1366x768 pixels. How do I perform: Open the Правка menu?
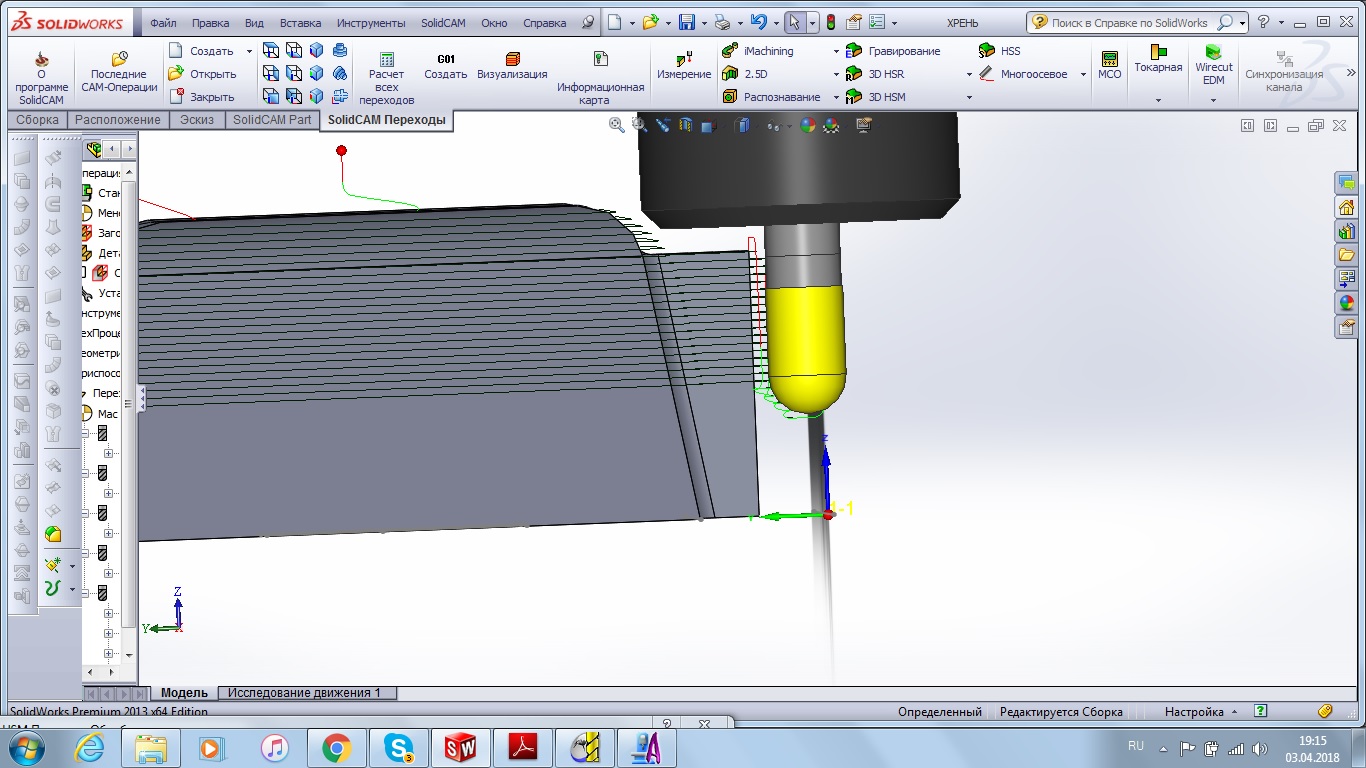[210, 23]
